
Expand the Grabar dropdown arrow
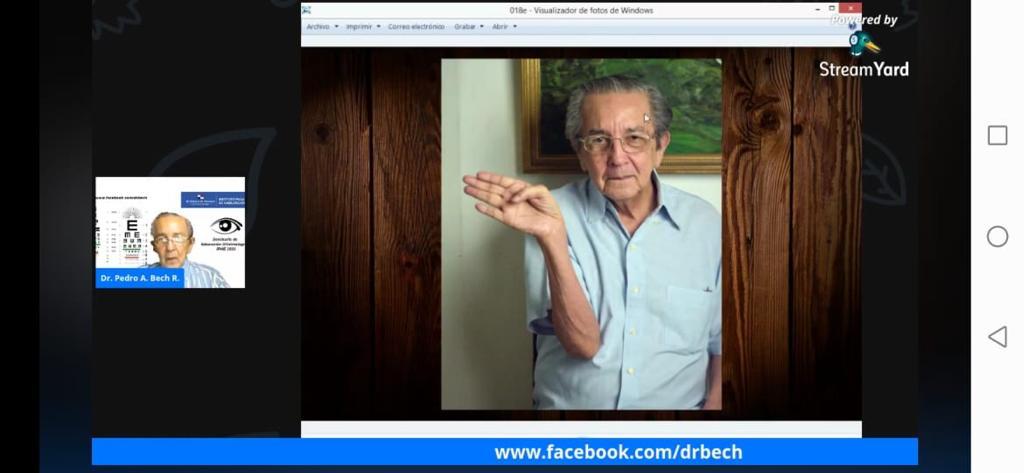[x=482, y=27]
